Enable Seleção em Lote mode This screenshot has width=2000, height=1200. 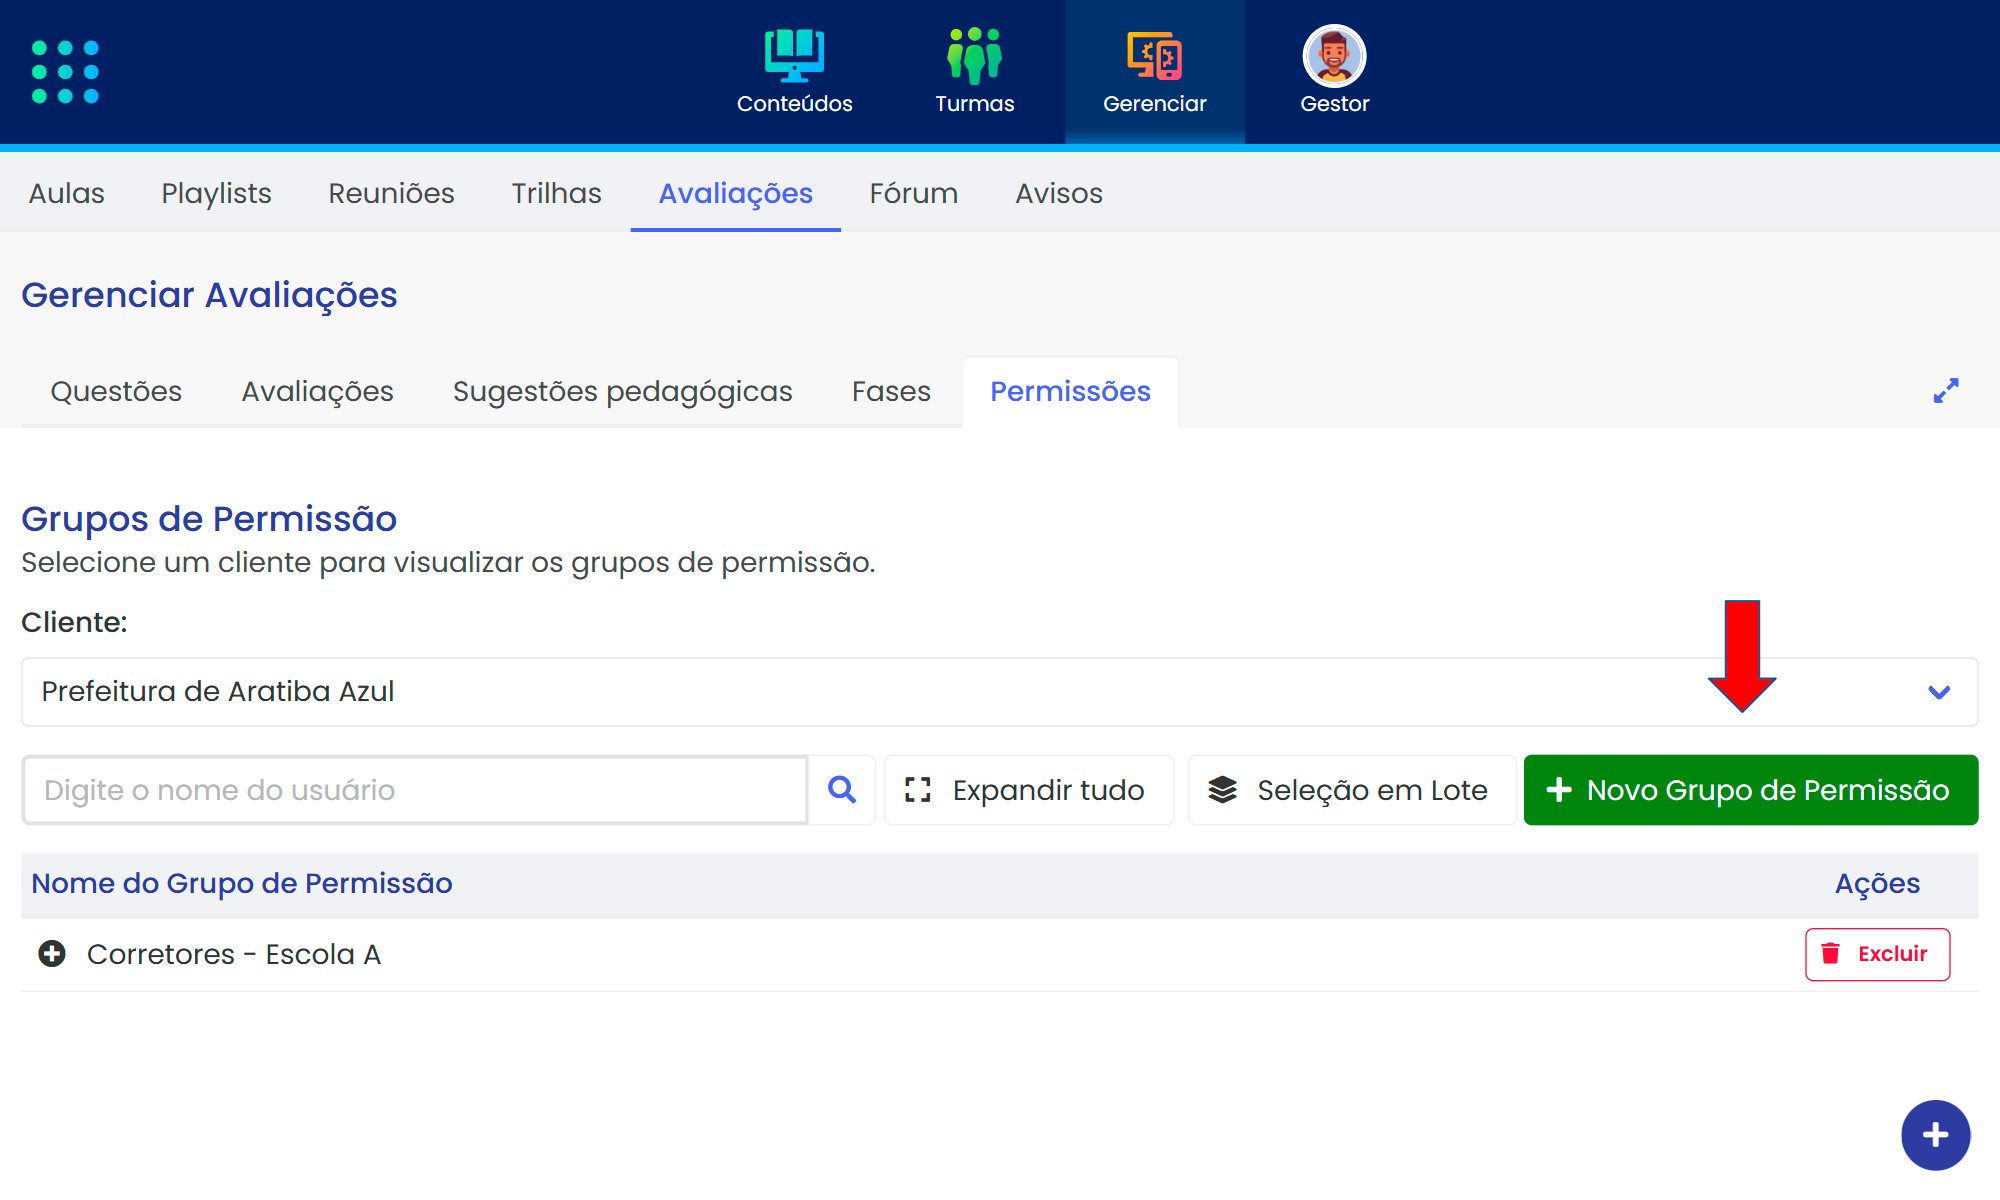point(1350,790)
